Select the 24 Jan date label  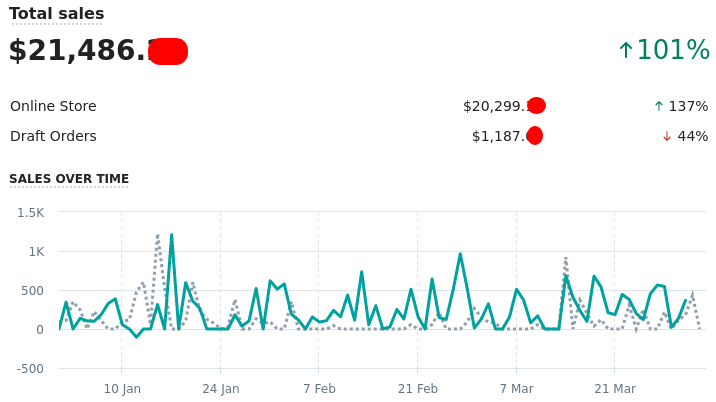[221, 389]
